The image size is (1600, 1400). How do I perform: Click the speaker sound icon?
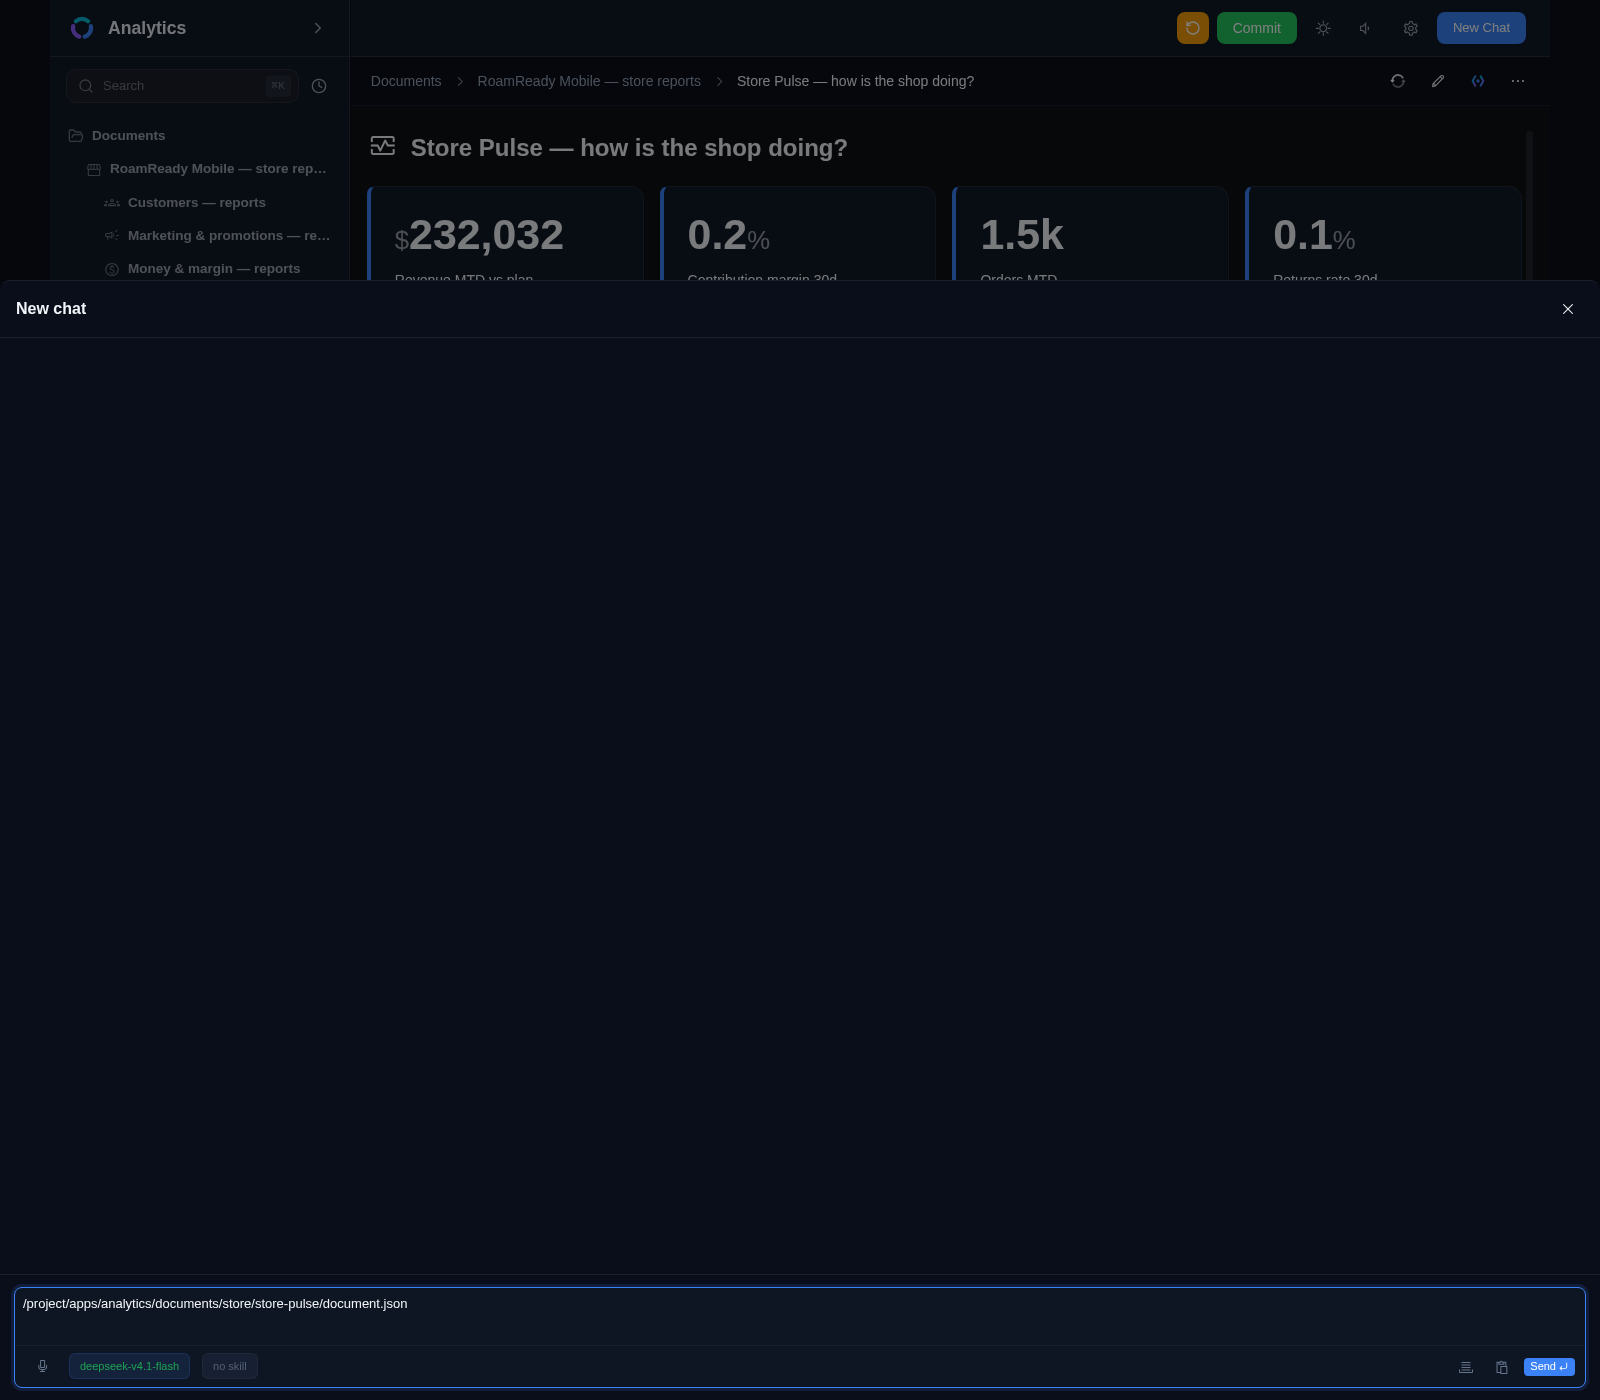[1366, 28]
